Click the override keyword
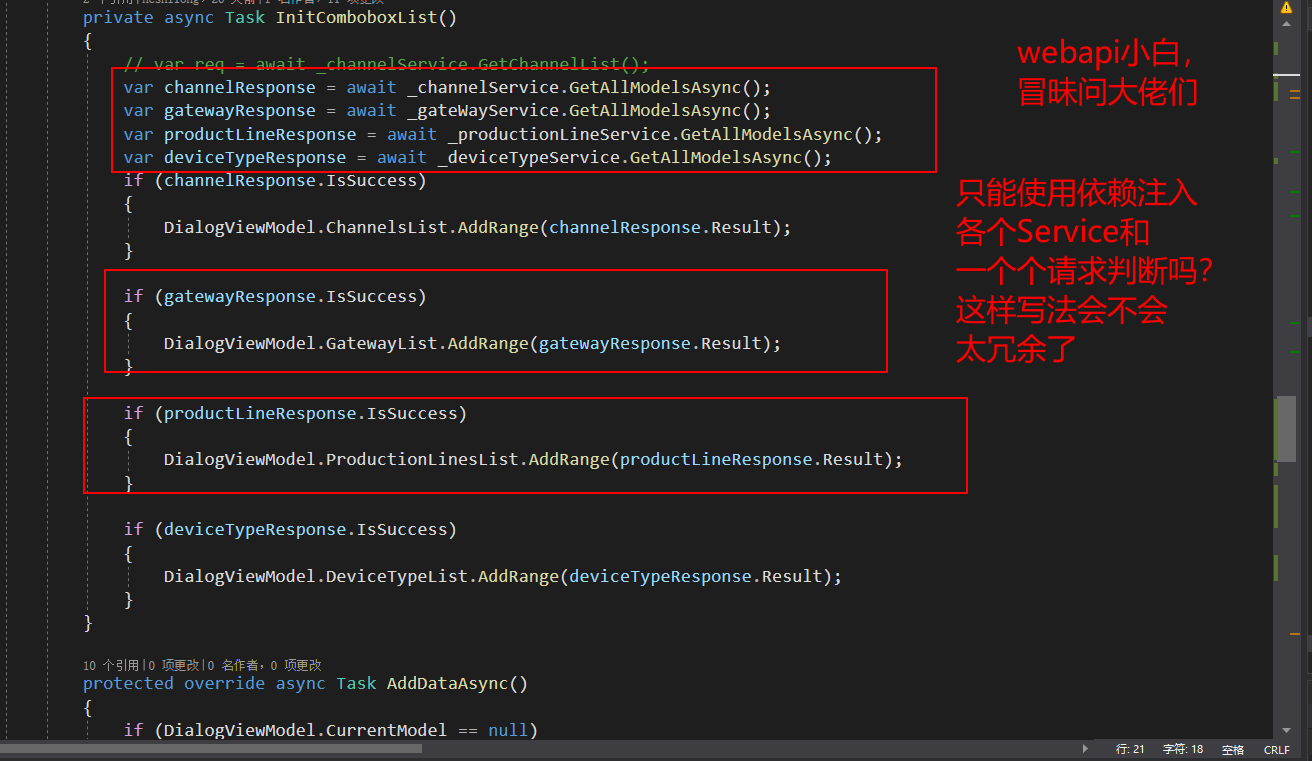Screen dimensions: 1312x761 (224, 684)
